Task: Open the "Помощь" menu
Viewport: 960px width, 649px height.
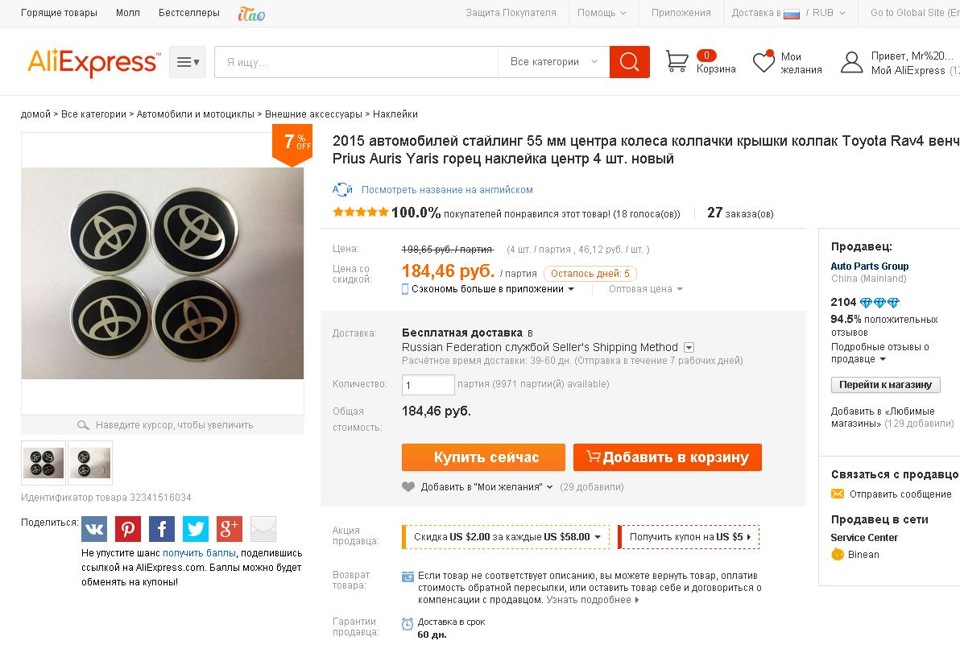Action: pyautogui.click(x=602, y=13)
